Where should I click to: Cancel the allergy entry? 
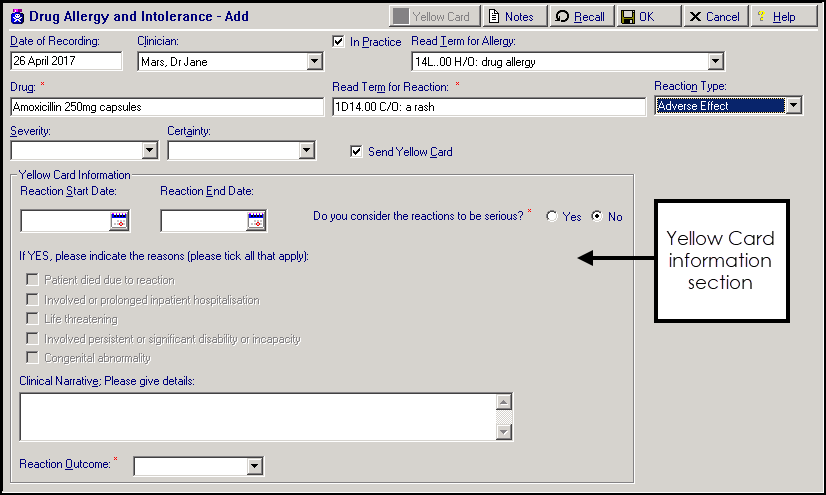(x=714, y=17)
